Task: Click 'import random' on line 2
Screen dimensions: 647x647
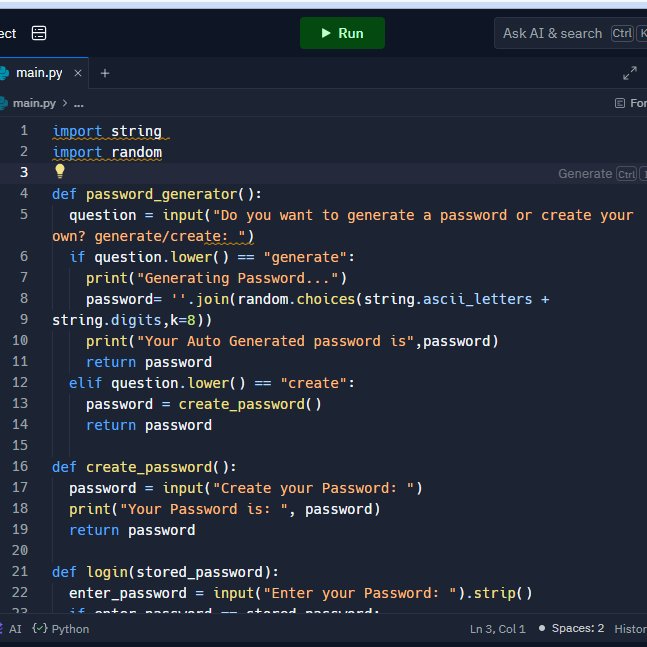Action: (107, 152)
